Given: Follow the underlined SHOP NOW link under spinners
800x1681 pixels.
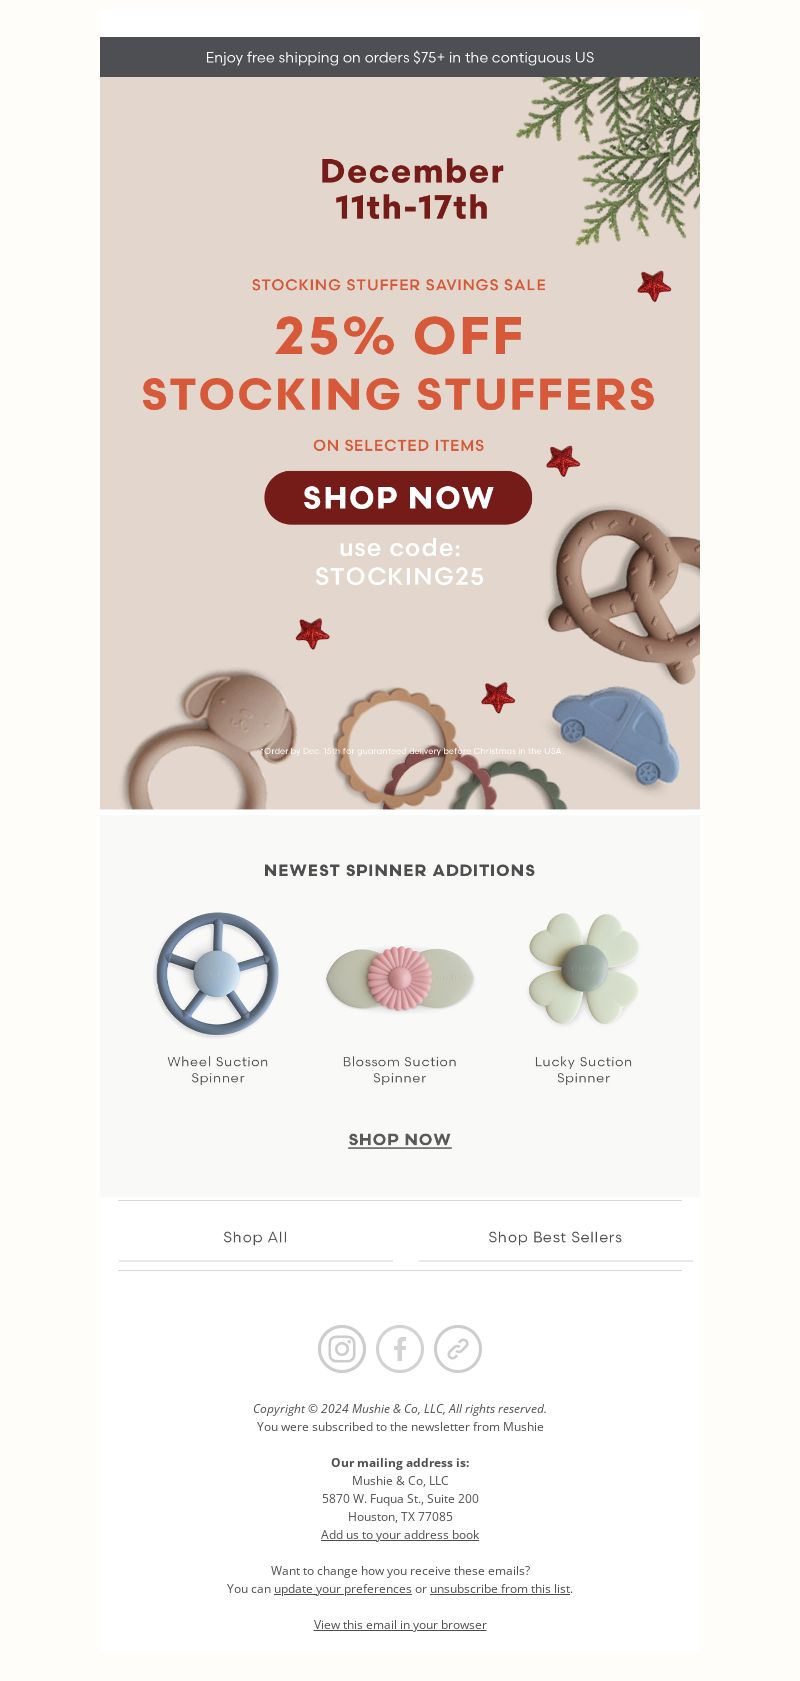Looking at the screenshot, I should [x=400, y=1140].
